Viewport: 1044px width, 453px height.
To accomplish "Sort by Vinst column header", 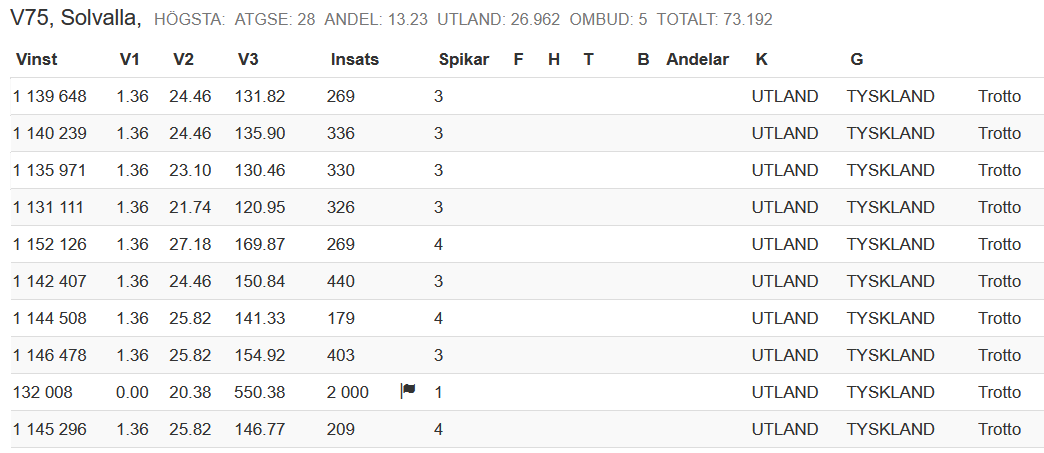I will point(37,59).
